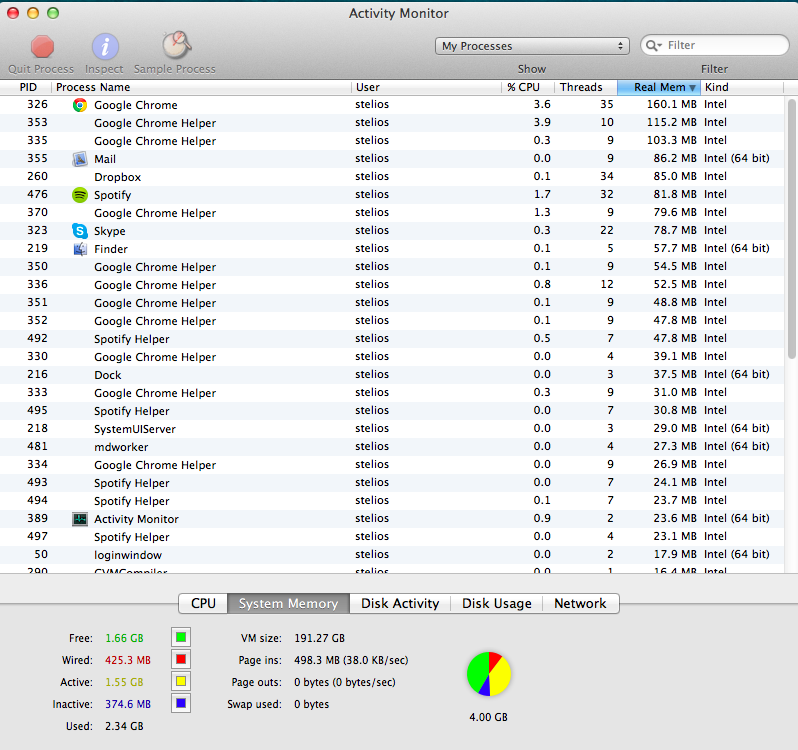Click the Swap used 0 bytes value
Image resolution: width=798 pixels, height=750 pixels.
pos(311,704)
